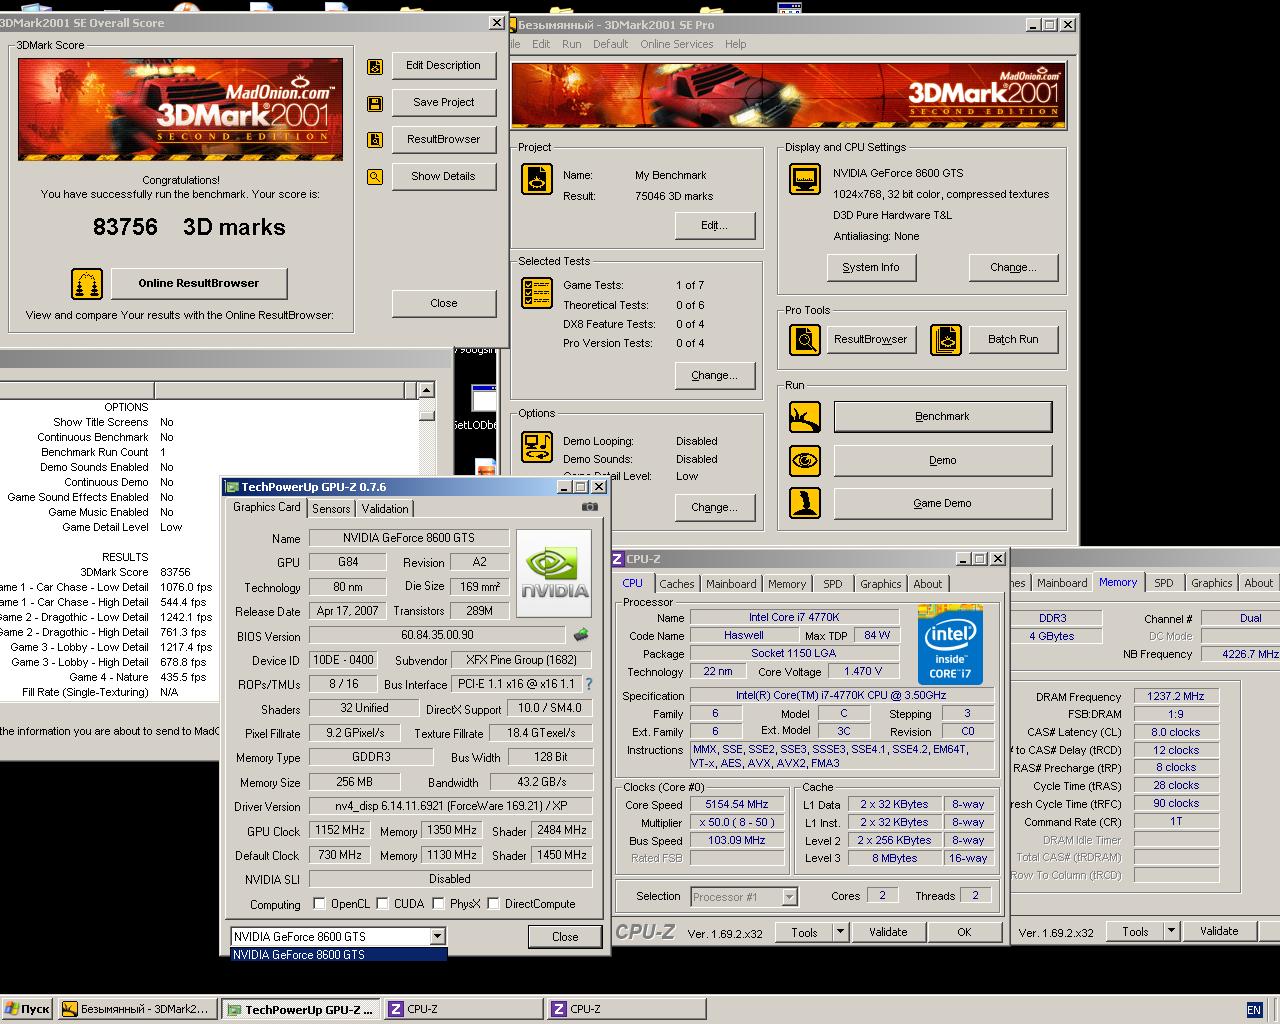Click the NVIDIA logo in GPU-Z
This screenshot has width=1280, height=1024.
click(x=554, y=573)
